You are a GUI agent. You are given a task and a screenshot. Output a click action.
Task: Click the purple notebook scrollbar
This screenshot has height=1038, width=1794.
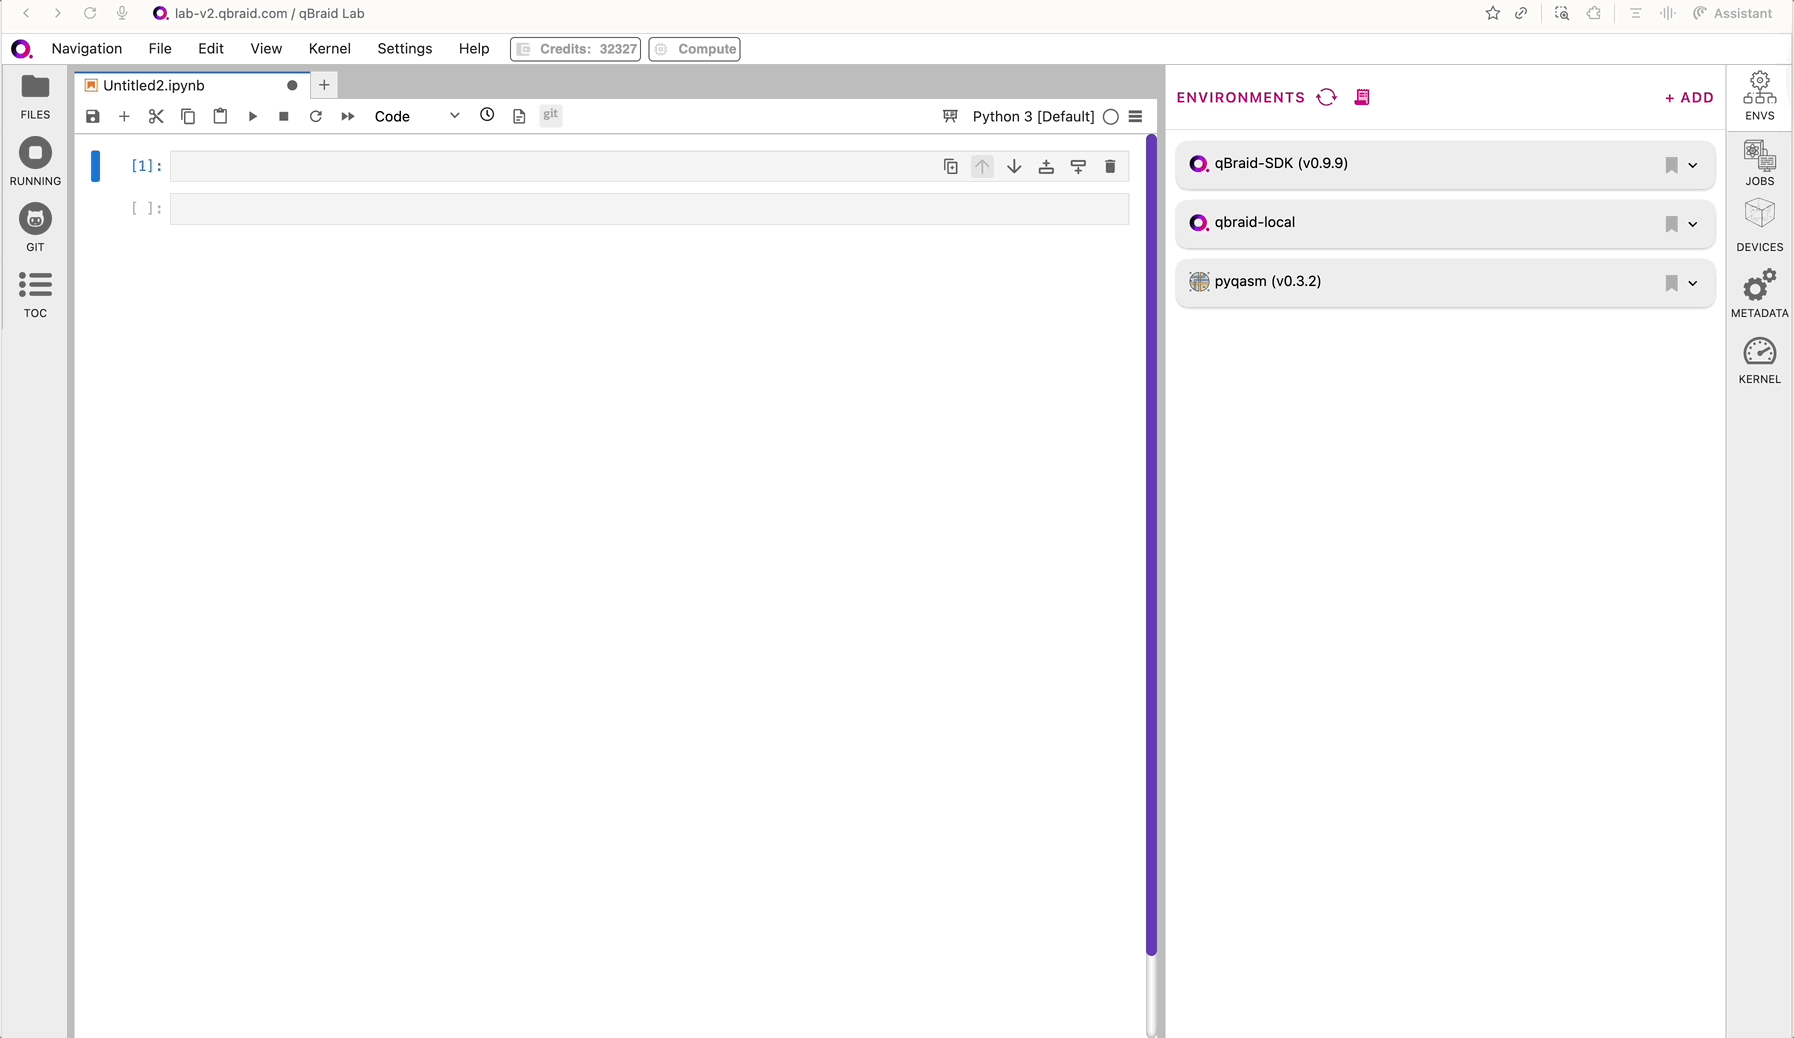[1151, 544]
